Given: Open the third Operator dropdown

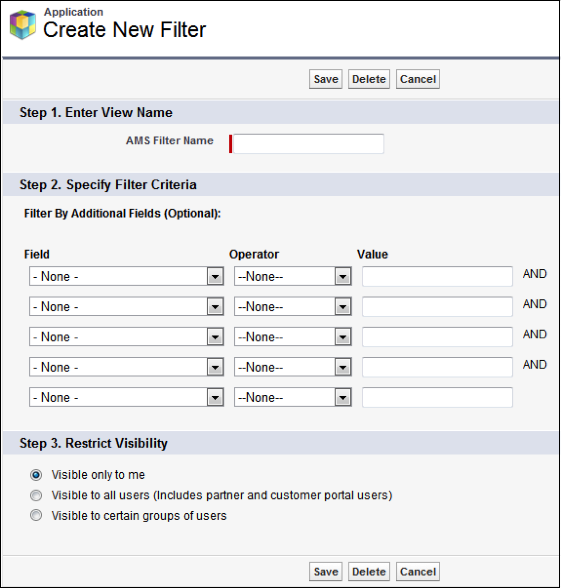Looking at the screenshot, I should tap(293, 337).
